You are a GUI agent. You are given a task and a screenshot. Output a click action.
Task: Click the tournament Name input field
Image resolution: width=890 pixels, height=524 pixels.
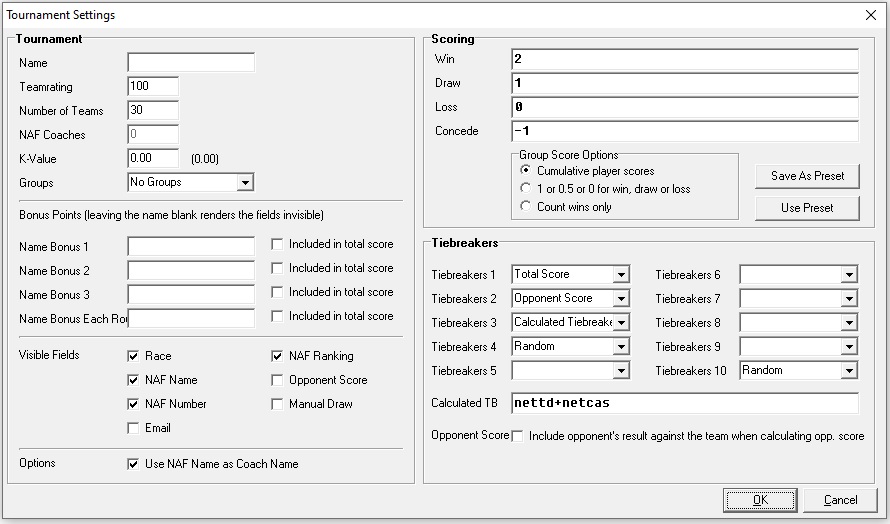pyautogui.click(x=191, y=62)
